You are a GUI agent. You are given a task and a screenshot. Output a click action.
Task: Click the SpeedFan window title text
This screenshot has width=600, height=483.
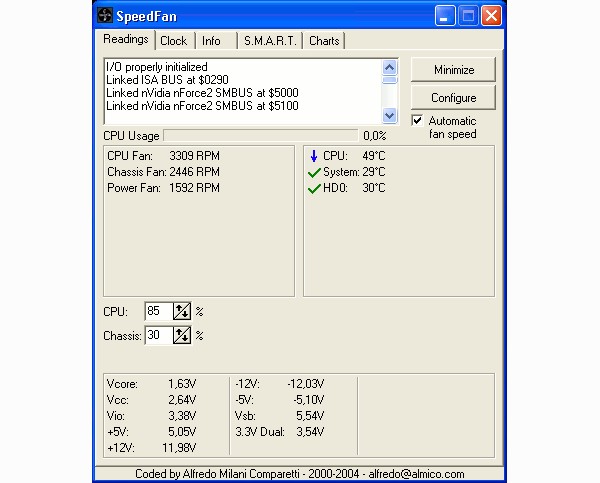147,16
